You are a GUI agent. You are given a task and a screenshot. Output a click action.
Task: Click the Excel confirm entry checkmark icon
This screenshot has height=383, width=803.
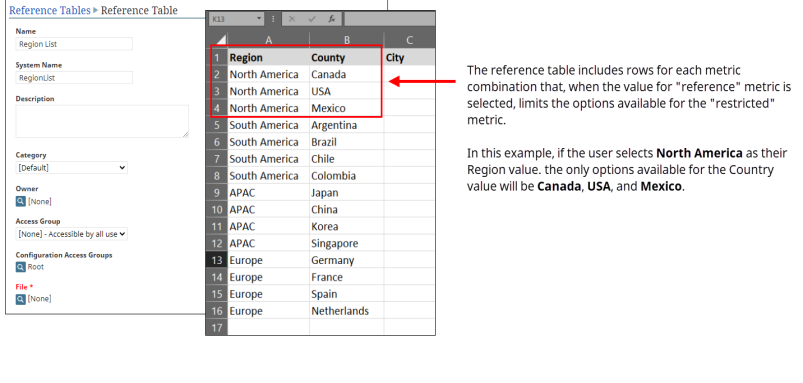point(312,19)
